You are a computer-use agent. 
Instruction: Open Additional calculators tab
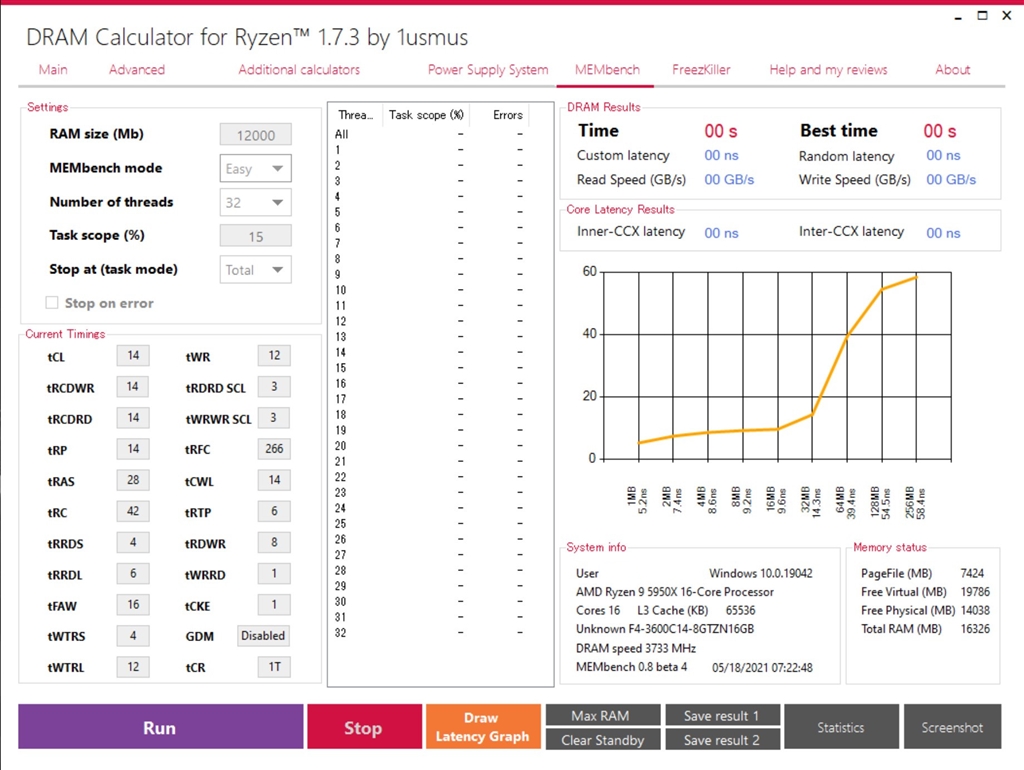(298, 70)
